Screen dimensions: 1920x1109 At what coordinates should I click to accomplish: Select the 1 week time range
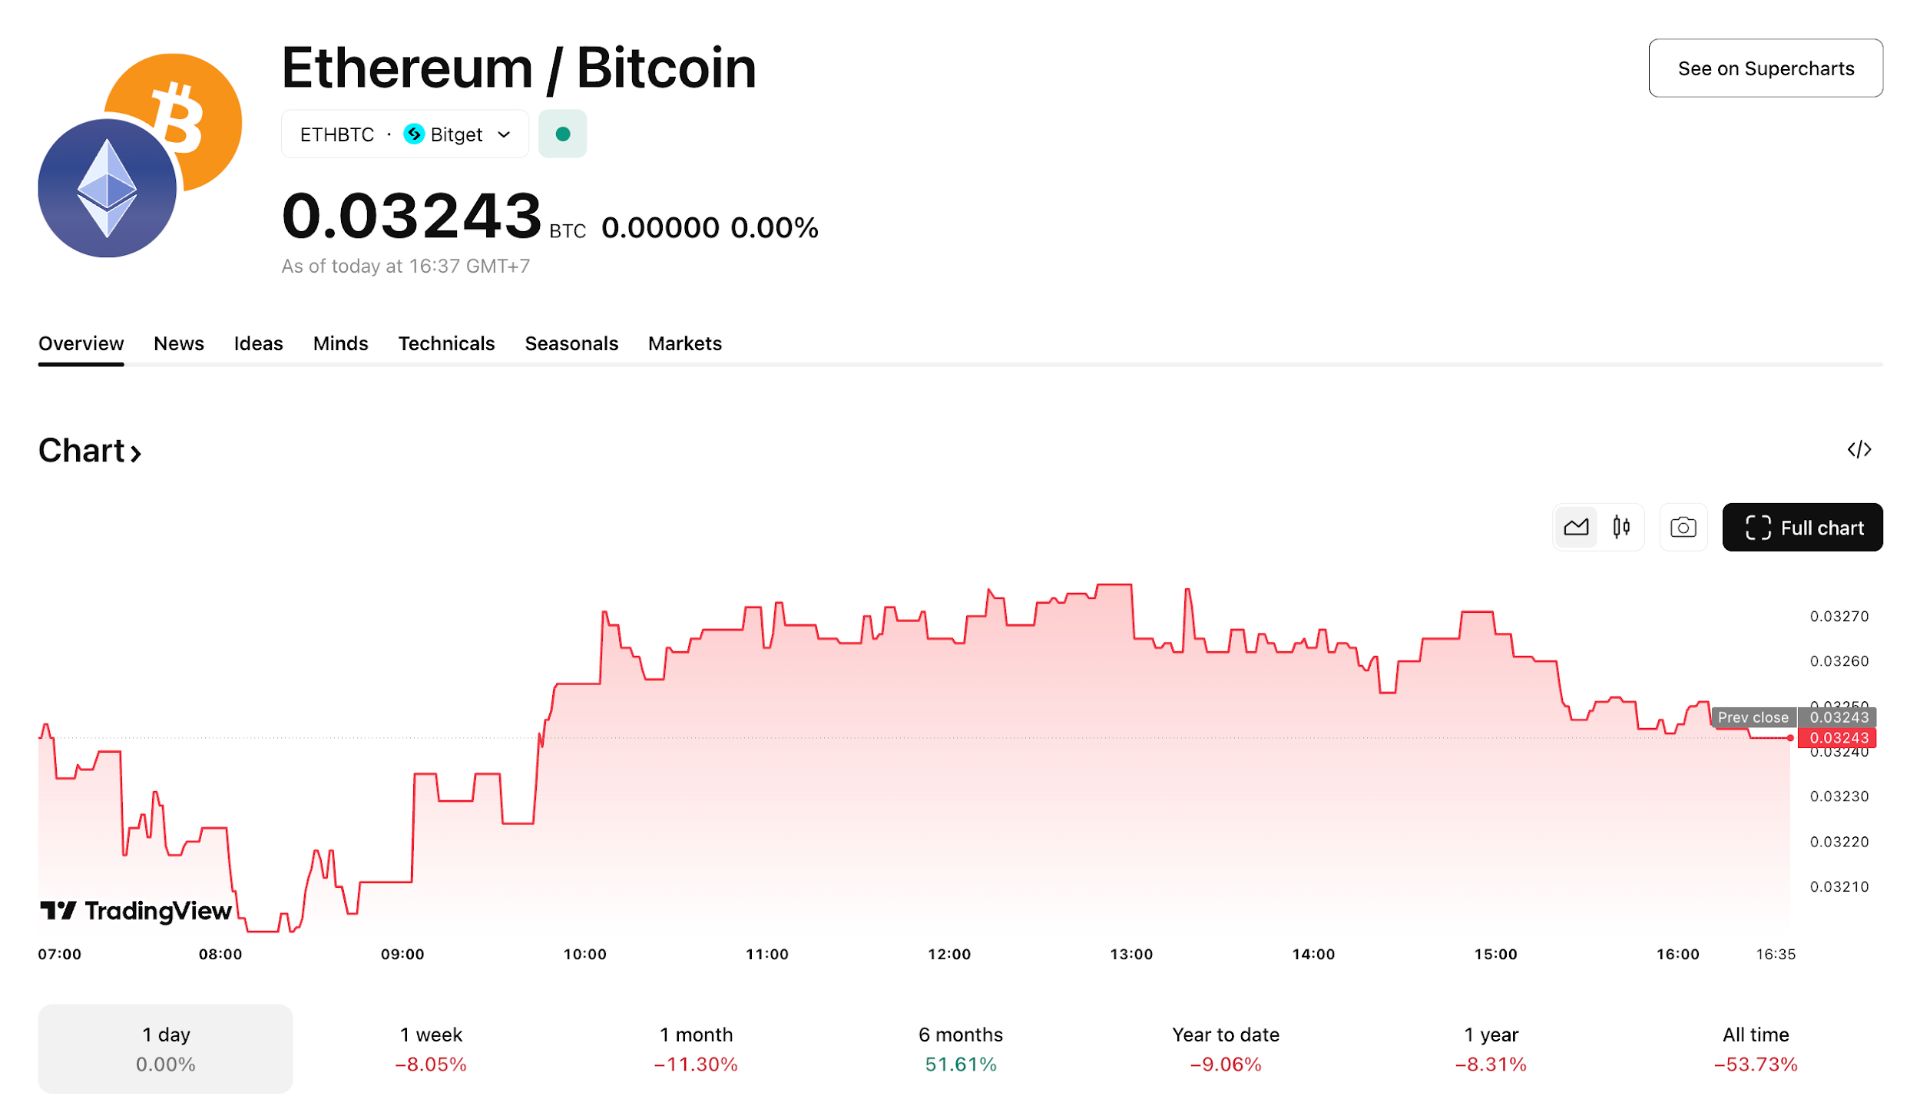431,1049
